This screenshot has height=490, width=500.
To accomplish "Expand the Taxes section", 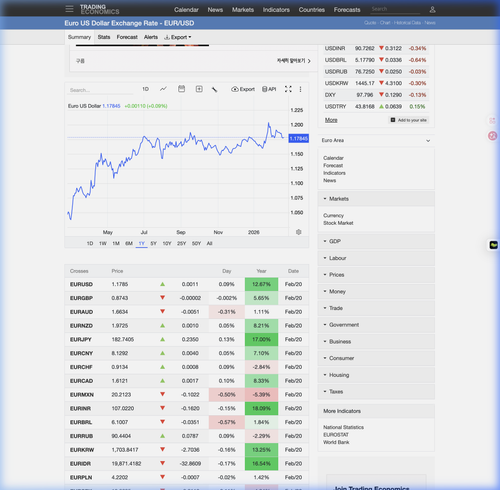I will 376,391.
